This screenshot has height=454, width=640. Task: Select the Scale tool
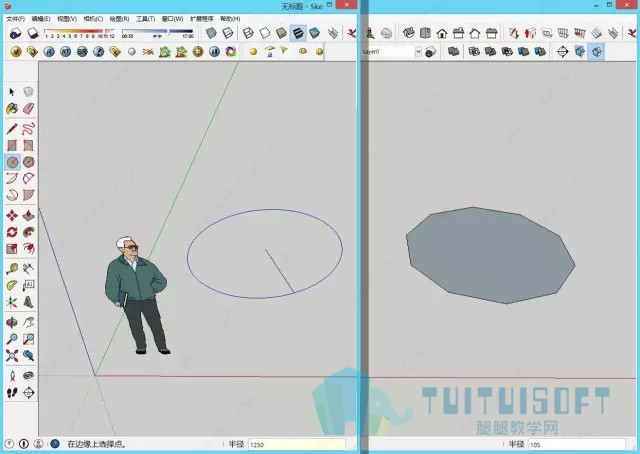(x=12, y=248)
